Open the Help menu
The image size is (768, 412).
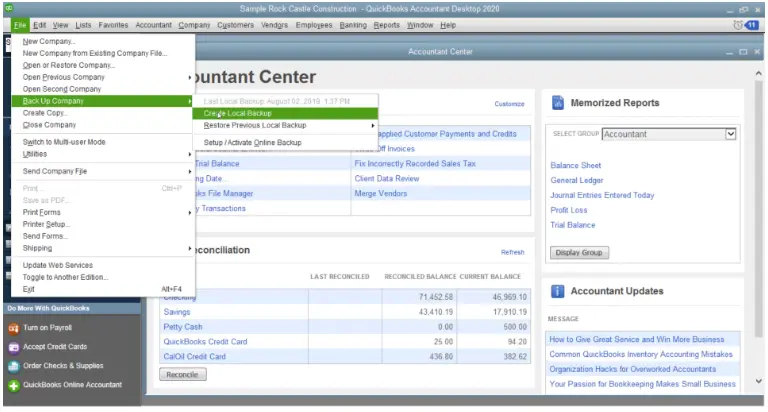[448, 25]
